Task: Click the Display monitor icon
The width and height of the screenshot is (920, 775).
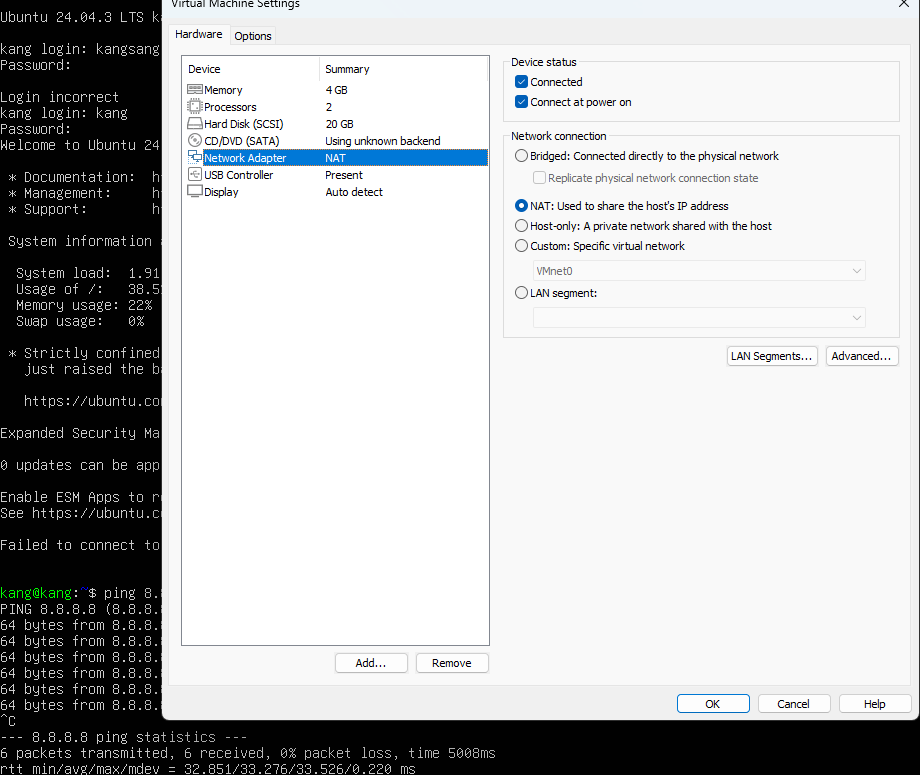Action: click(x=195, y=191)
